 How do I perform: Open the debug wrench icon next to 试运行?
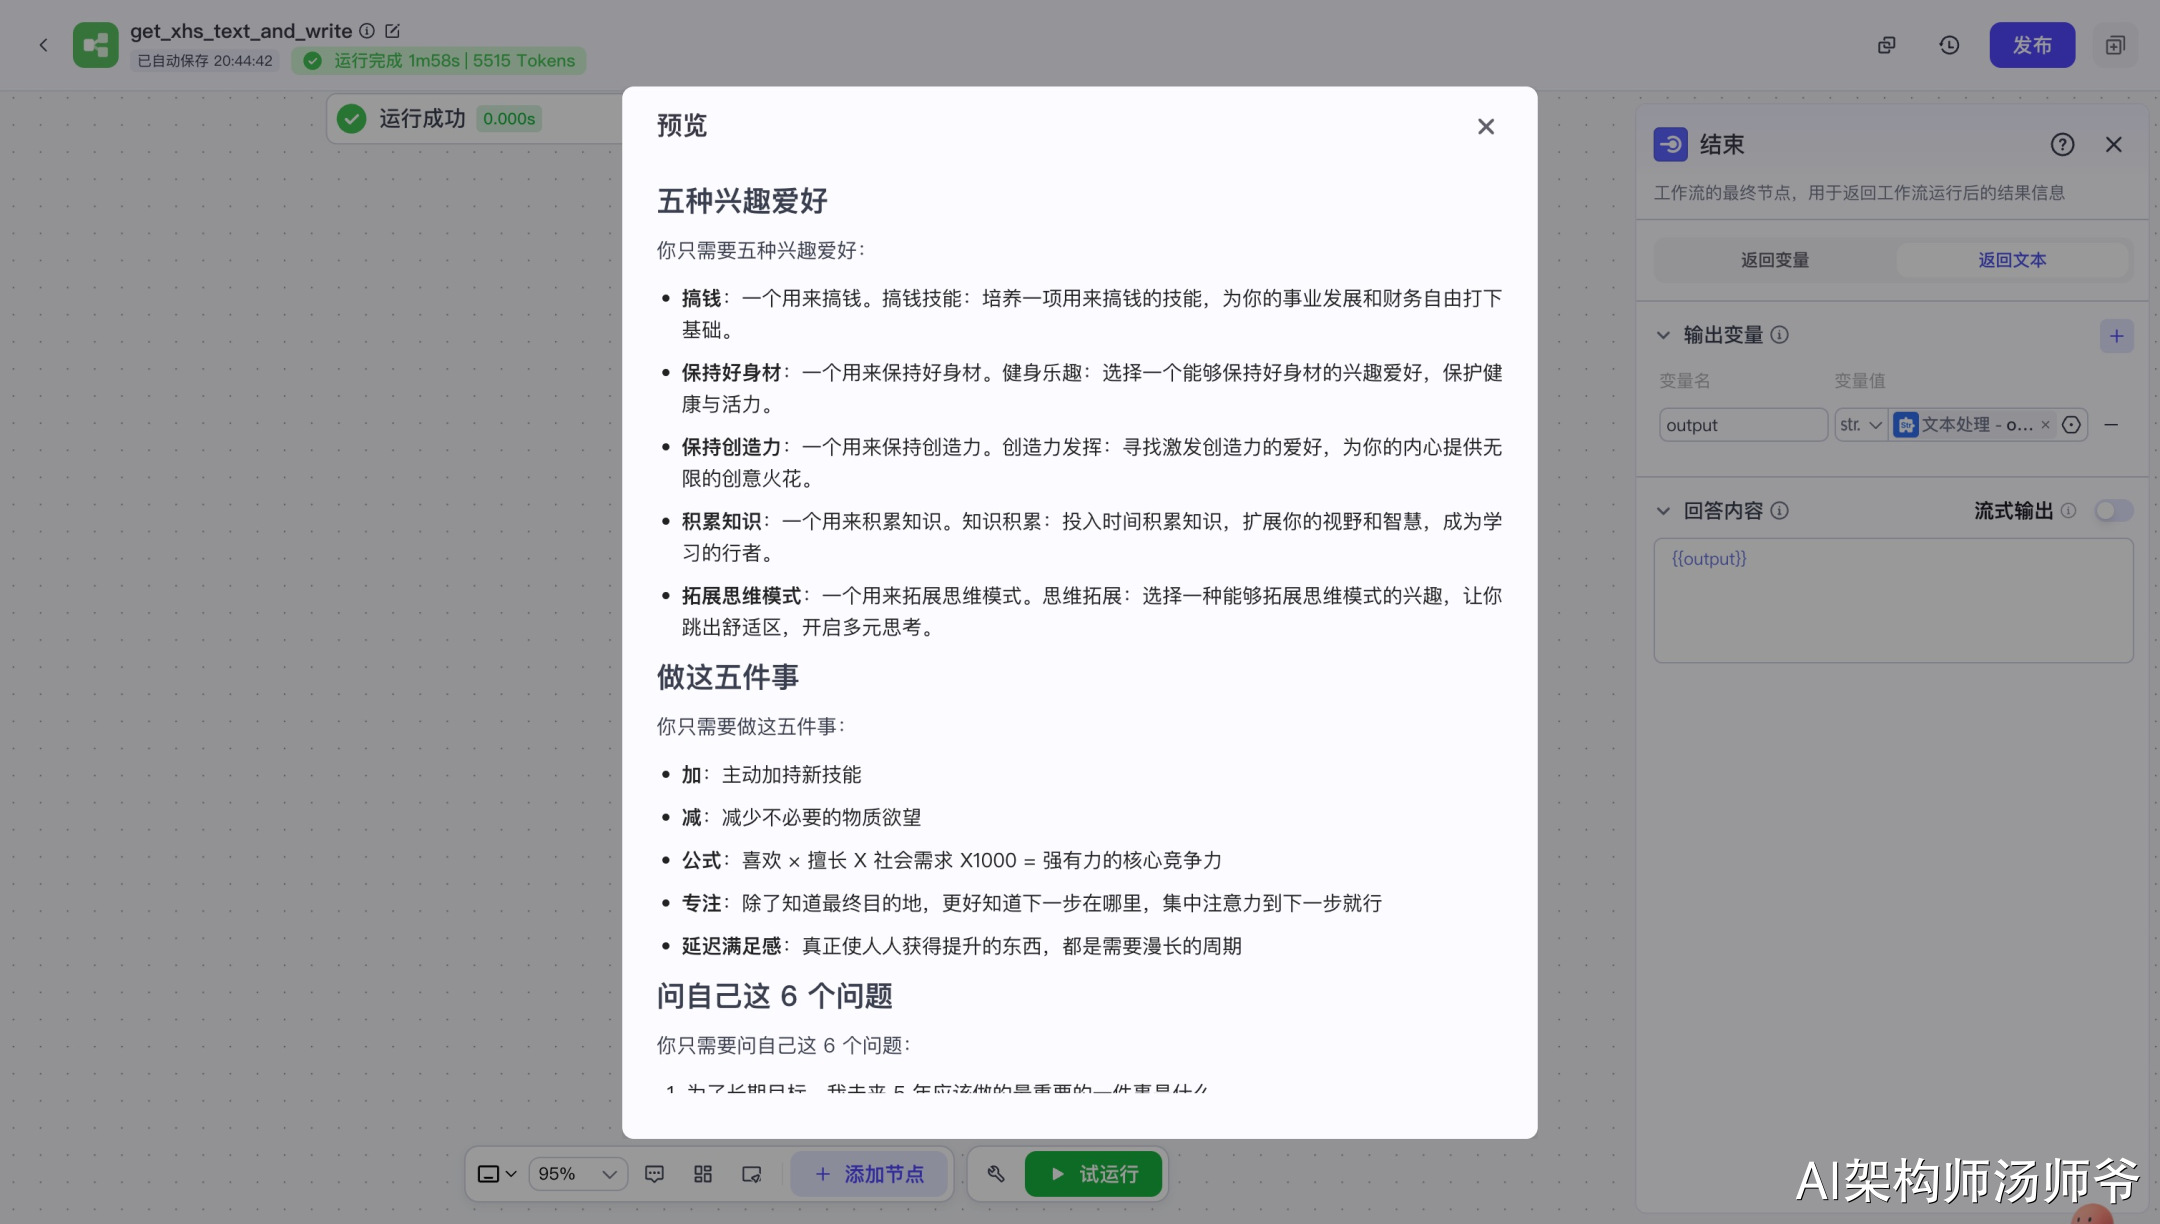[995, 1174]
